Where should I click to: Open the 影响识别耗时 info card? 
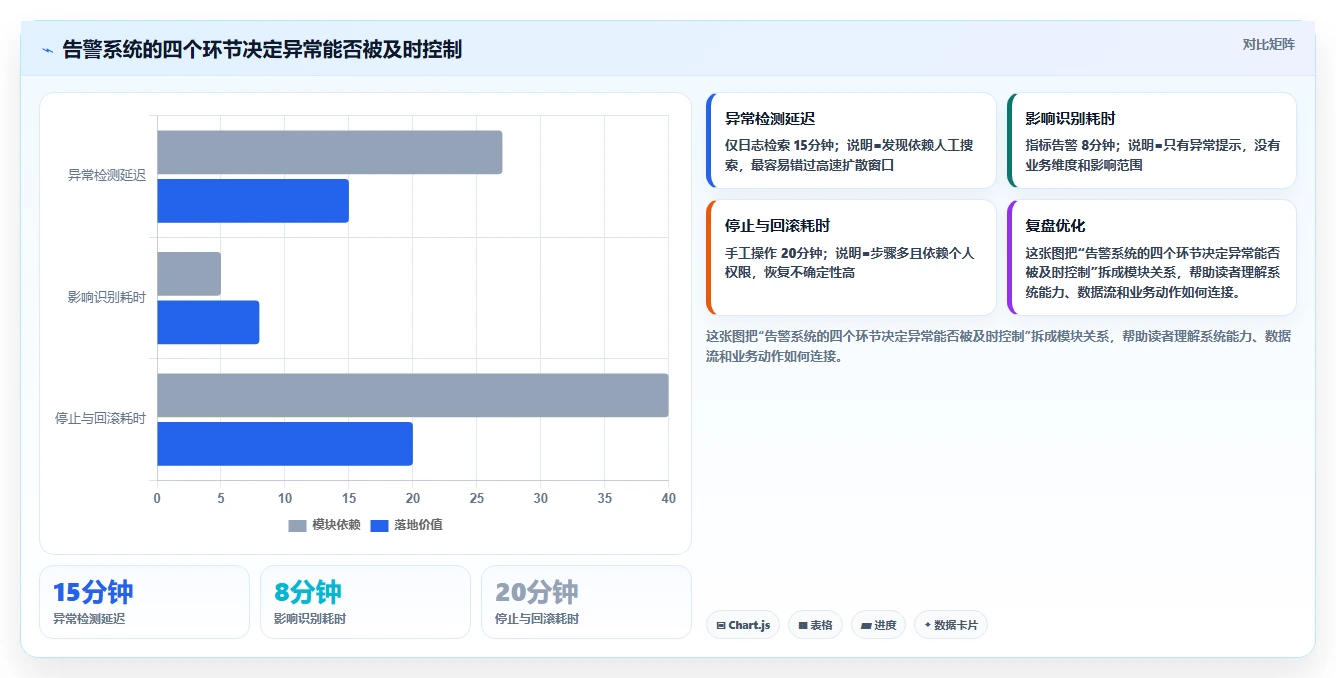(x=1152, y=141)
